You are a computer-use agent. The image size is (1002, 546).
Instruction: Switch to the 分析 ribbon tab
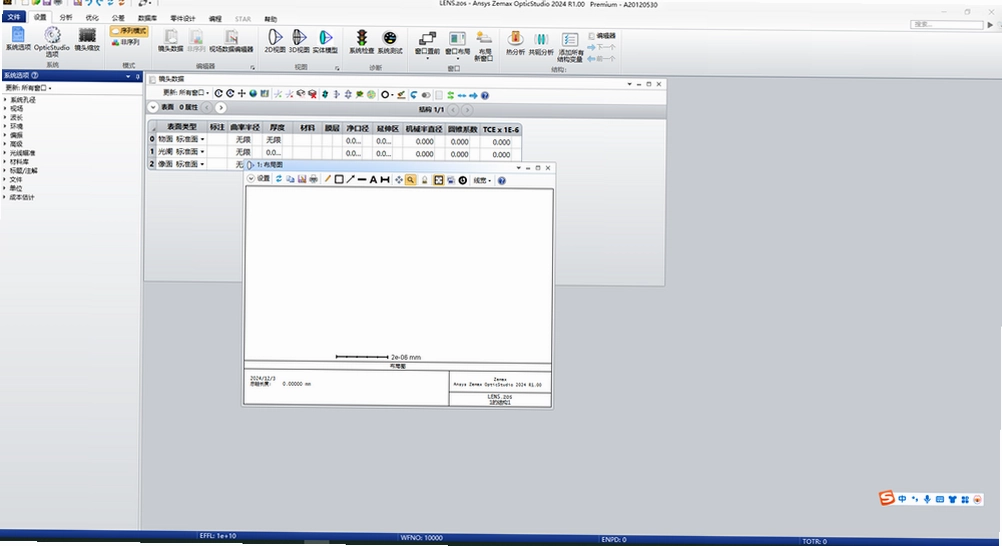66,17
